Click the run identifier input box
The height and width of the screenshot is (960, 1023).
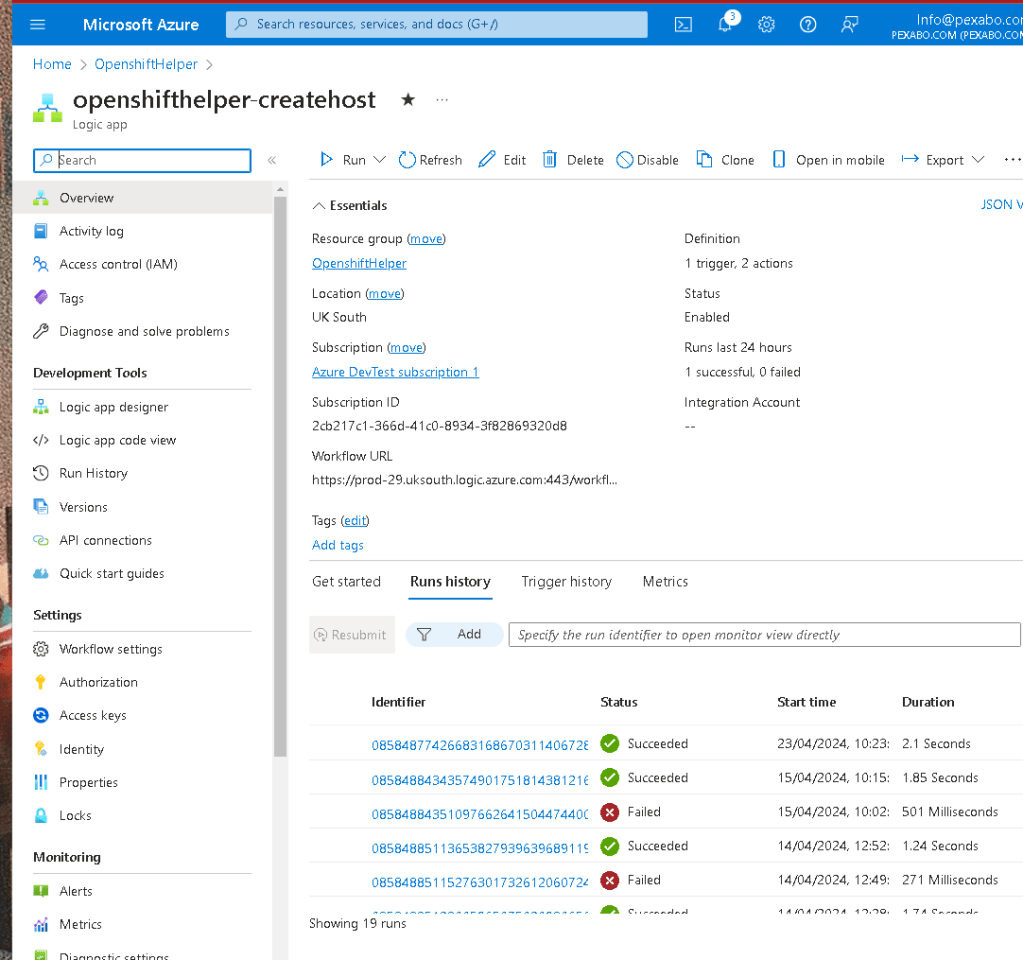coord(764,635)
